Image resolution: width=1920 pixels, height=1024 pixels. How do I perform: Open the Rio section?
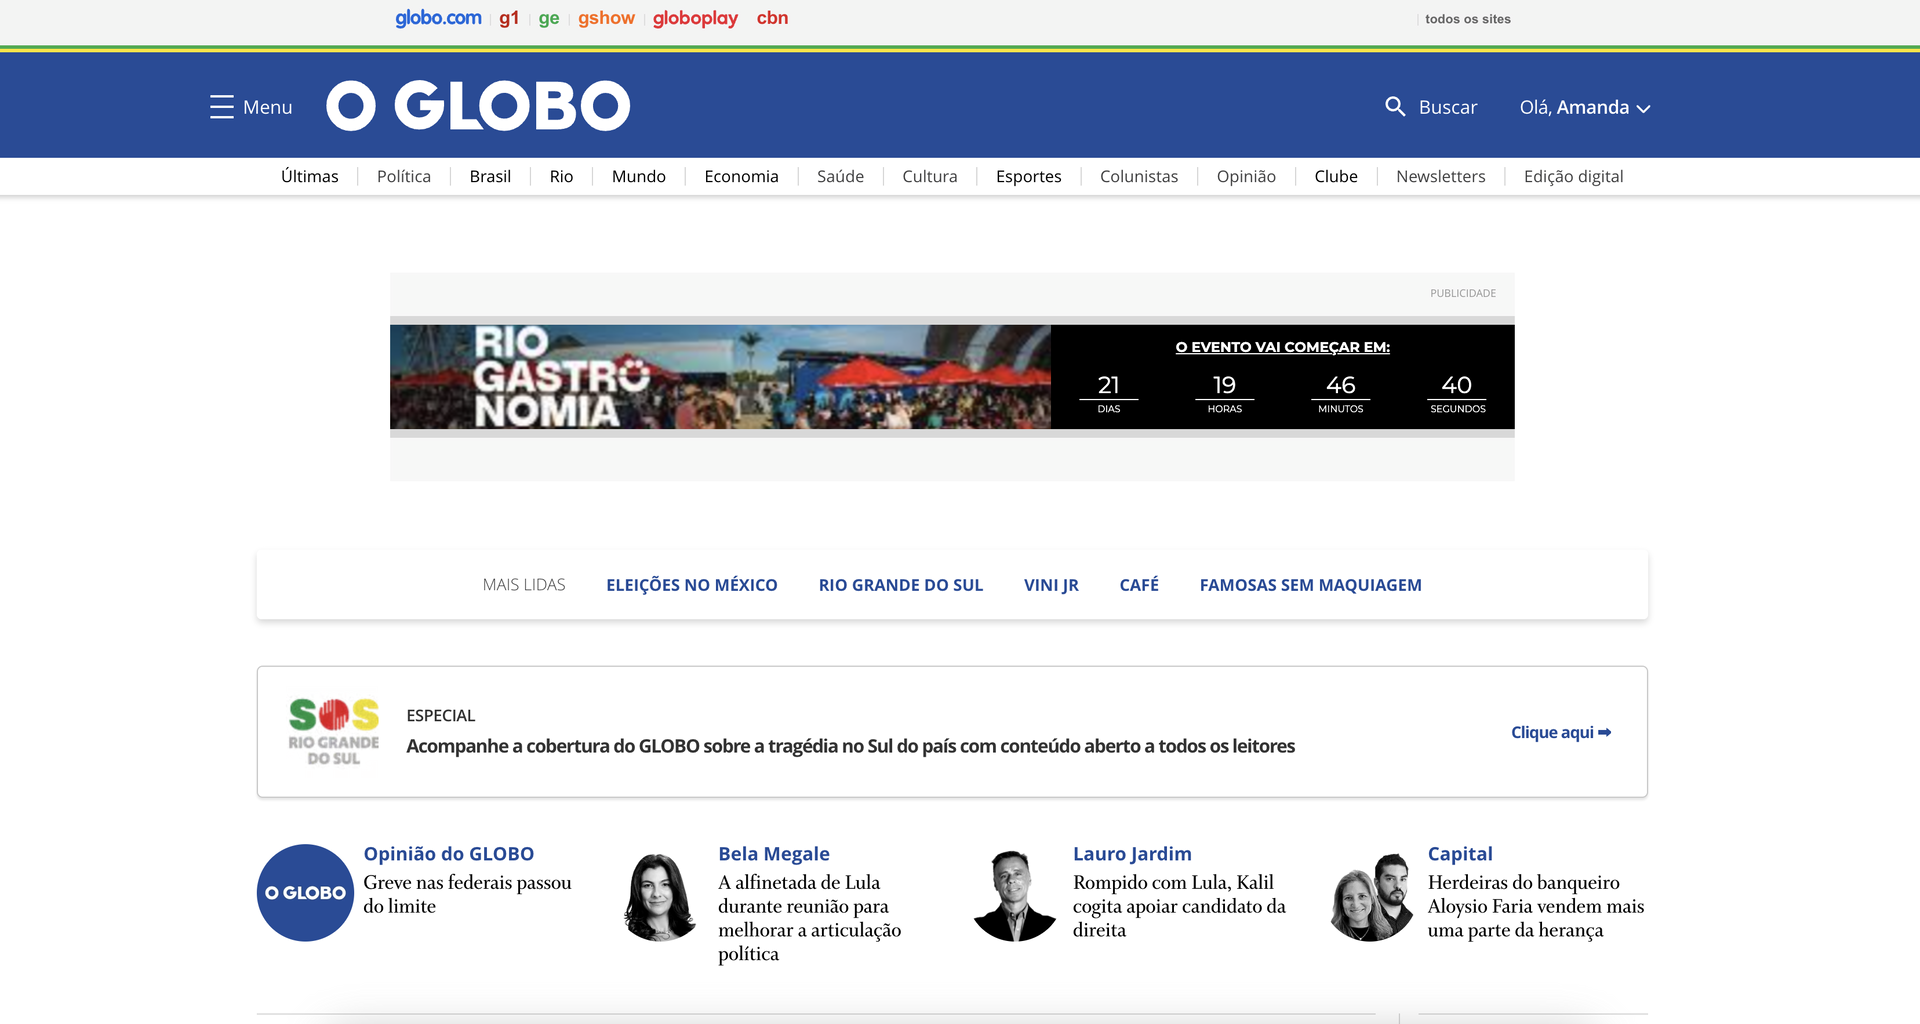click(561, 176)
